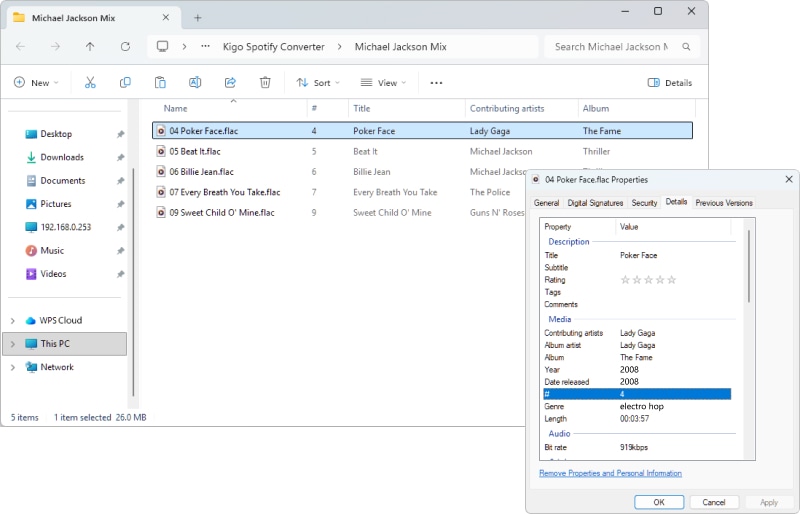Select the 04 Poker Face.flac file
The height and width of the screenshot is (514, 800).
tap(422, 131)
